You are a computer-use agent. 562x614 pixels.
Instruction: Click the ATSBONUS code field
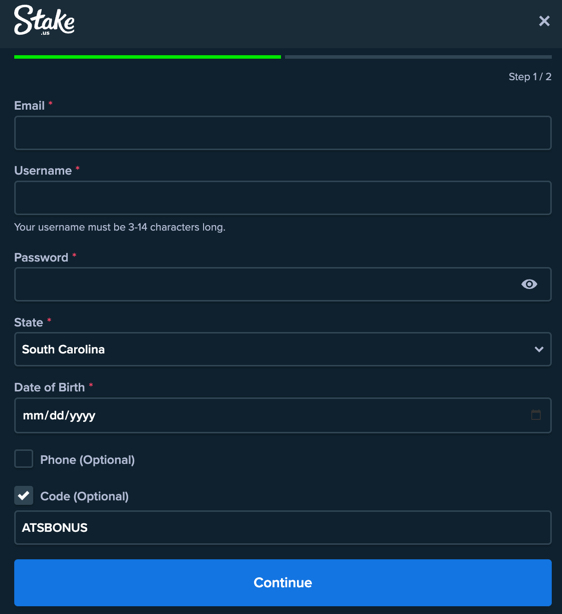pos(283,527)
